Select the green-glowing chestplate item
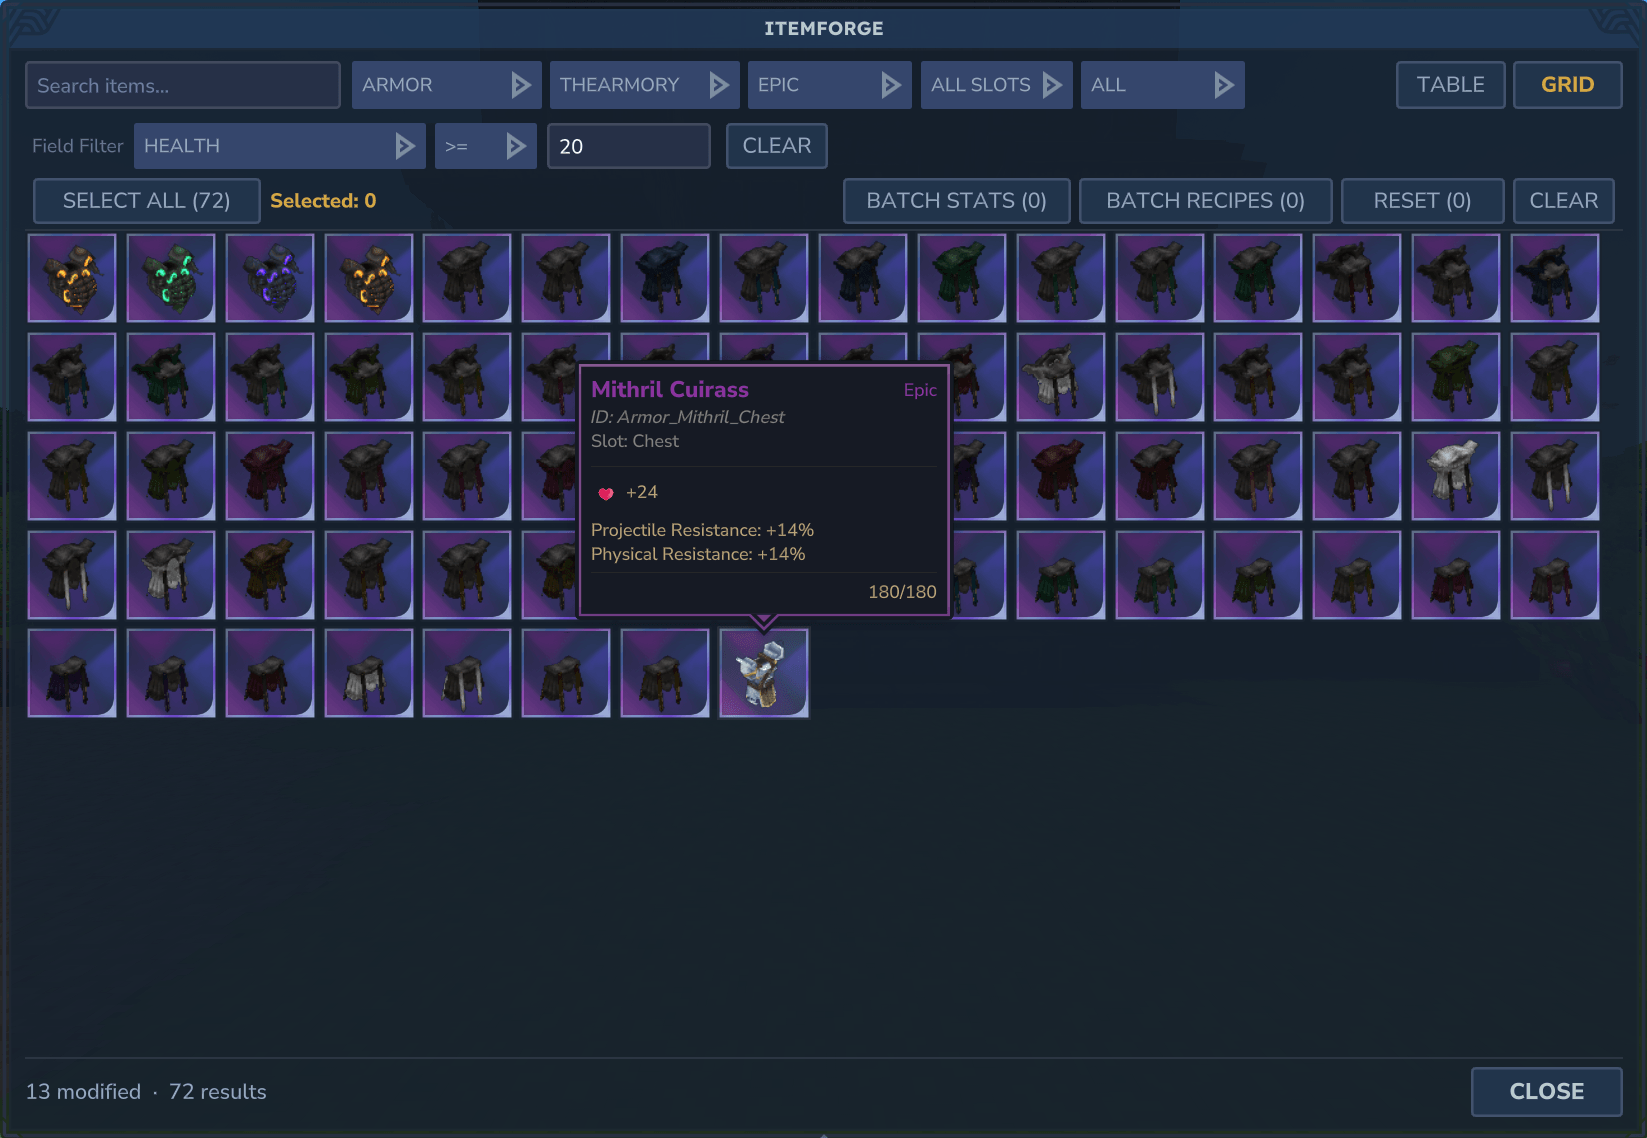1647x1138 pixels. point(171,278)
